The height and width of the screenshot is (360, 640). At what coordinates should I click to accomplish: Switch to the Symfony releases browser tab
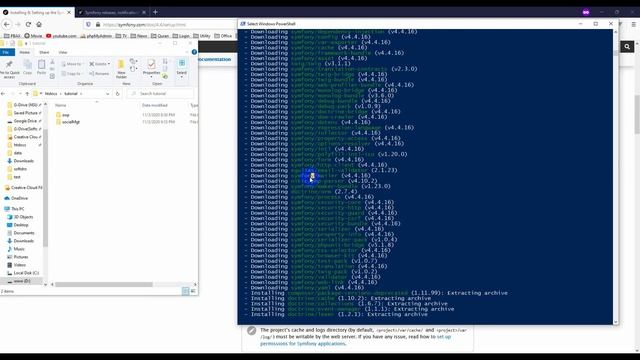[x=112, y=12]
